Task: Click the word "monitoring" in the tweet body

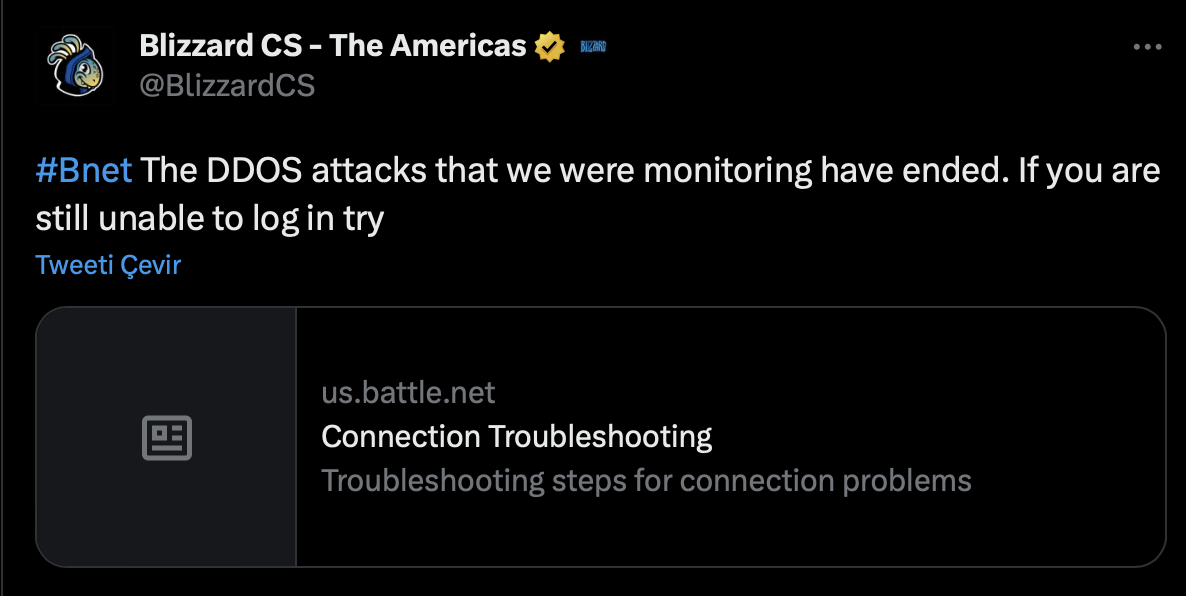Action: 727,171
